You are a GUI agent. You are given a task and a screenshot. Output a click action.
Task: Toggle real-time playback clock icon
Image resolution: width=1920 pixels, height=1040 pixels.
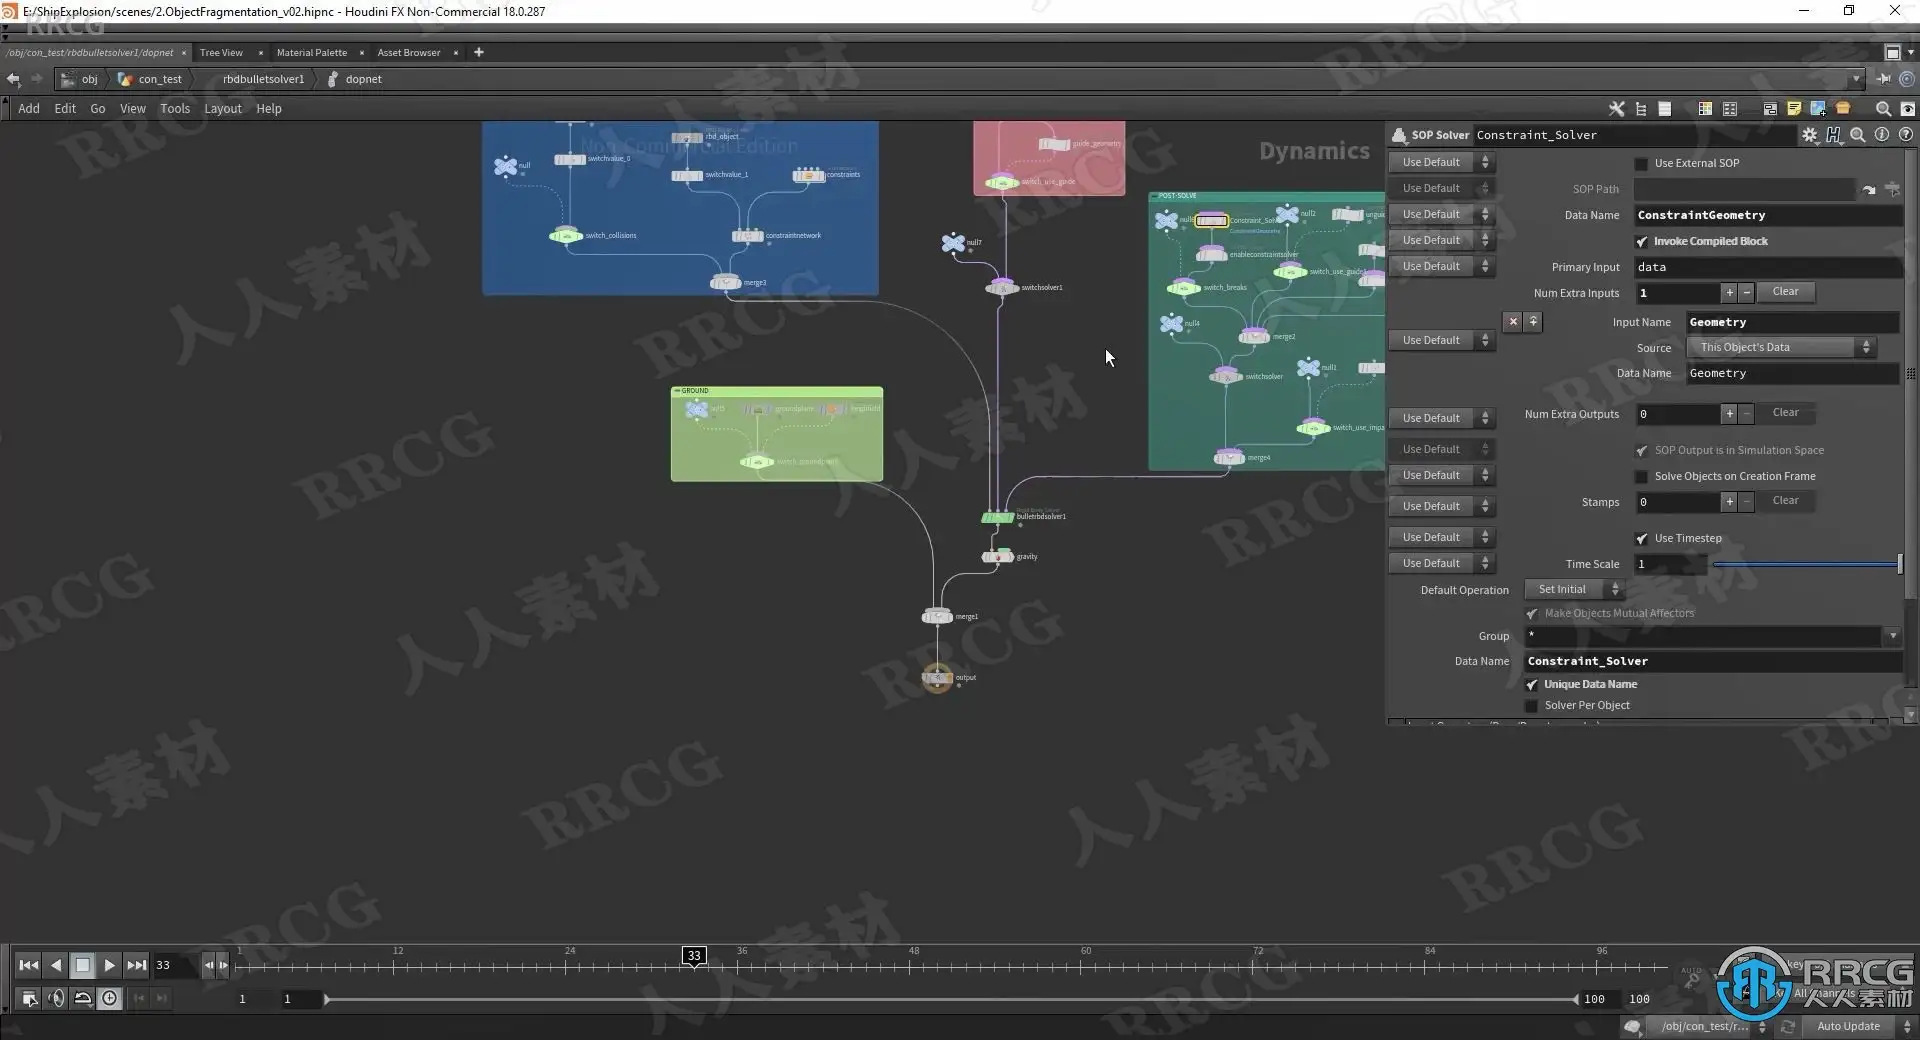(109, 998)
